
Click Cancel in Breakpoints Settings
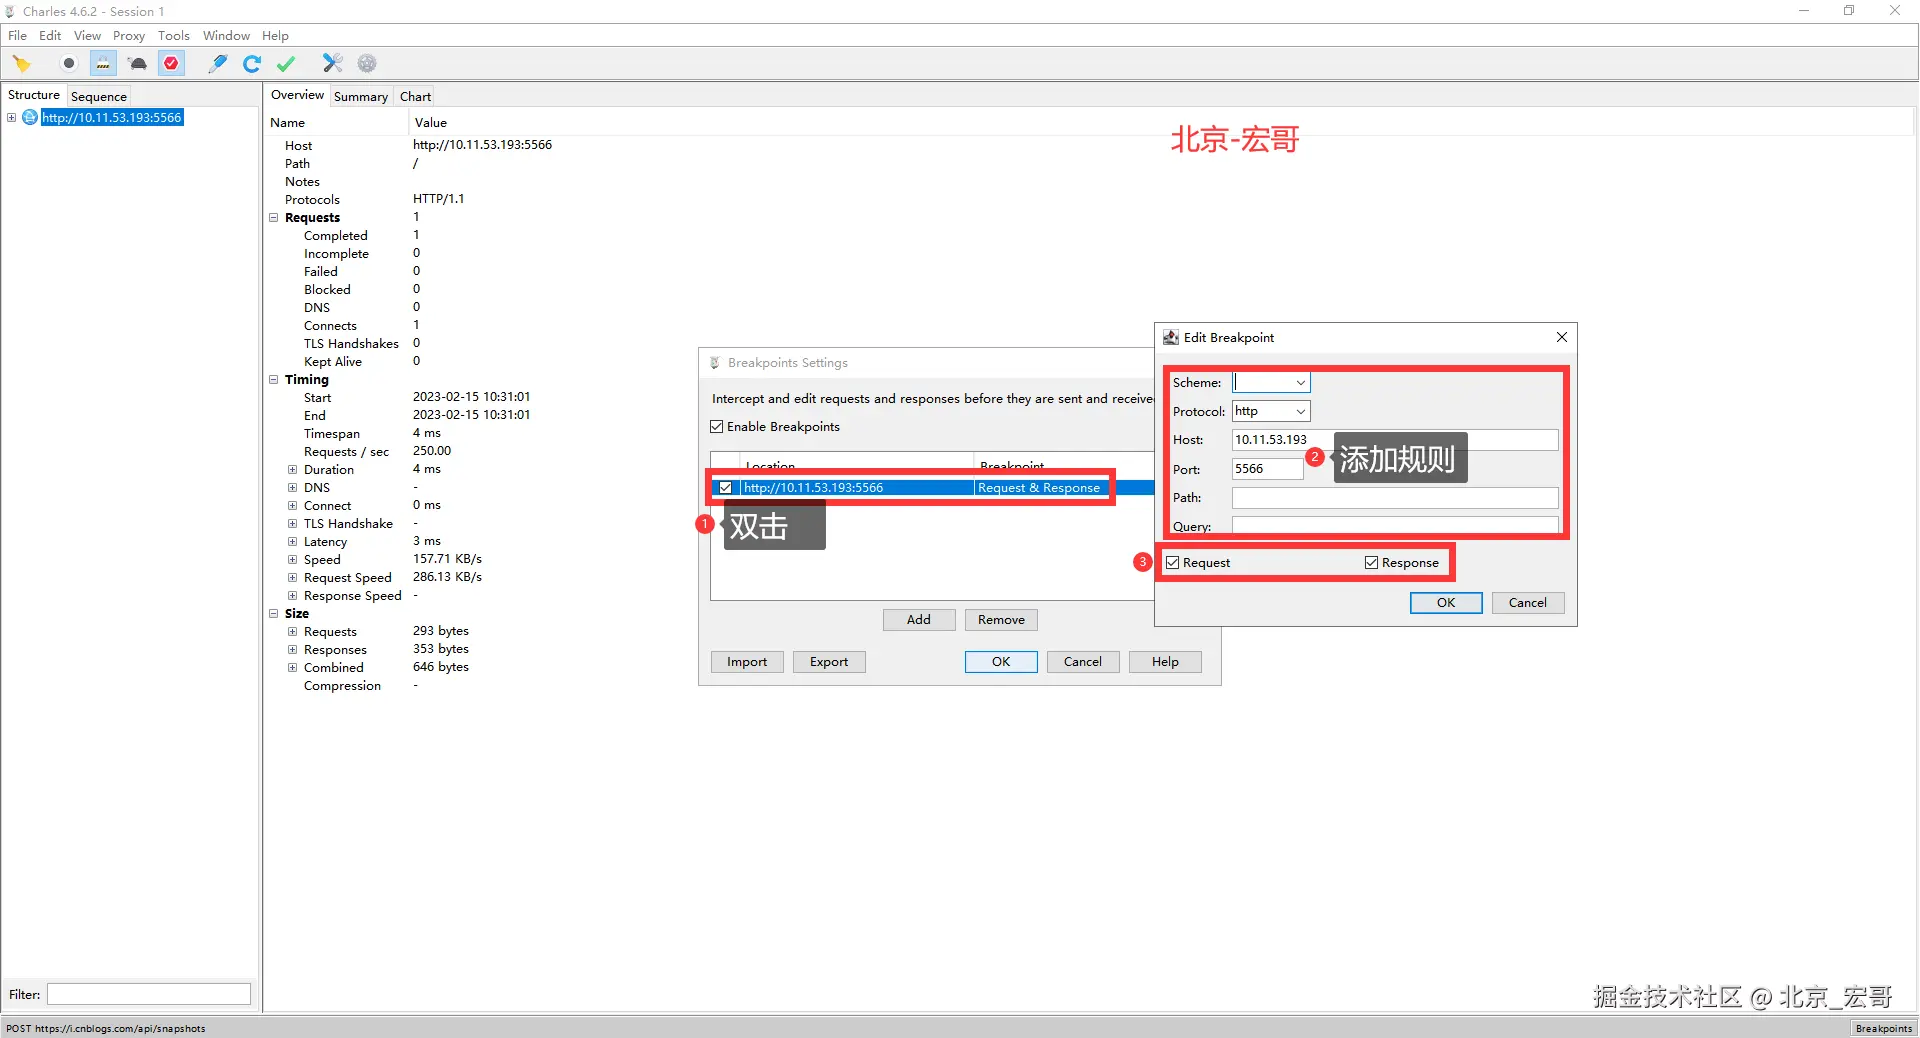coord(1083,662)
